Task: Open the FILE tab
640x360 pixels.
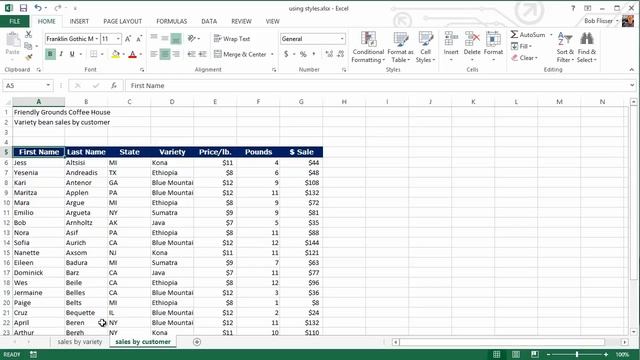Action: point(15,21)
